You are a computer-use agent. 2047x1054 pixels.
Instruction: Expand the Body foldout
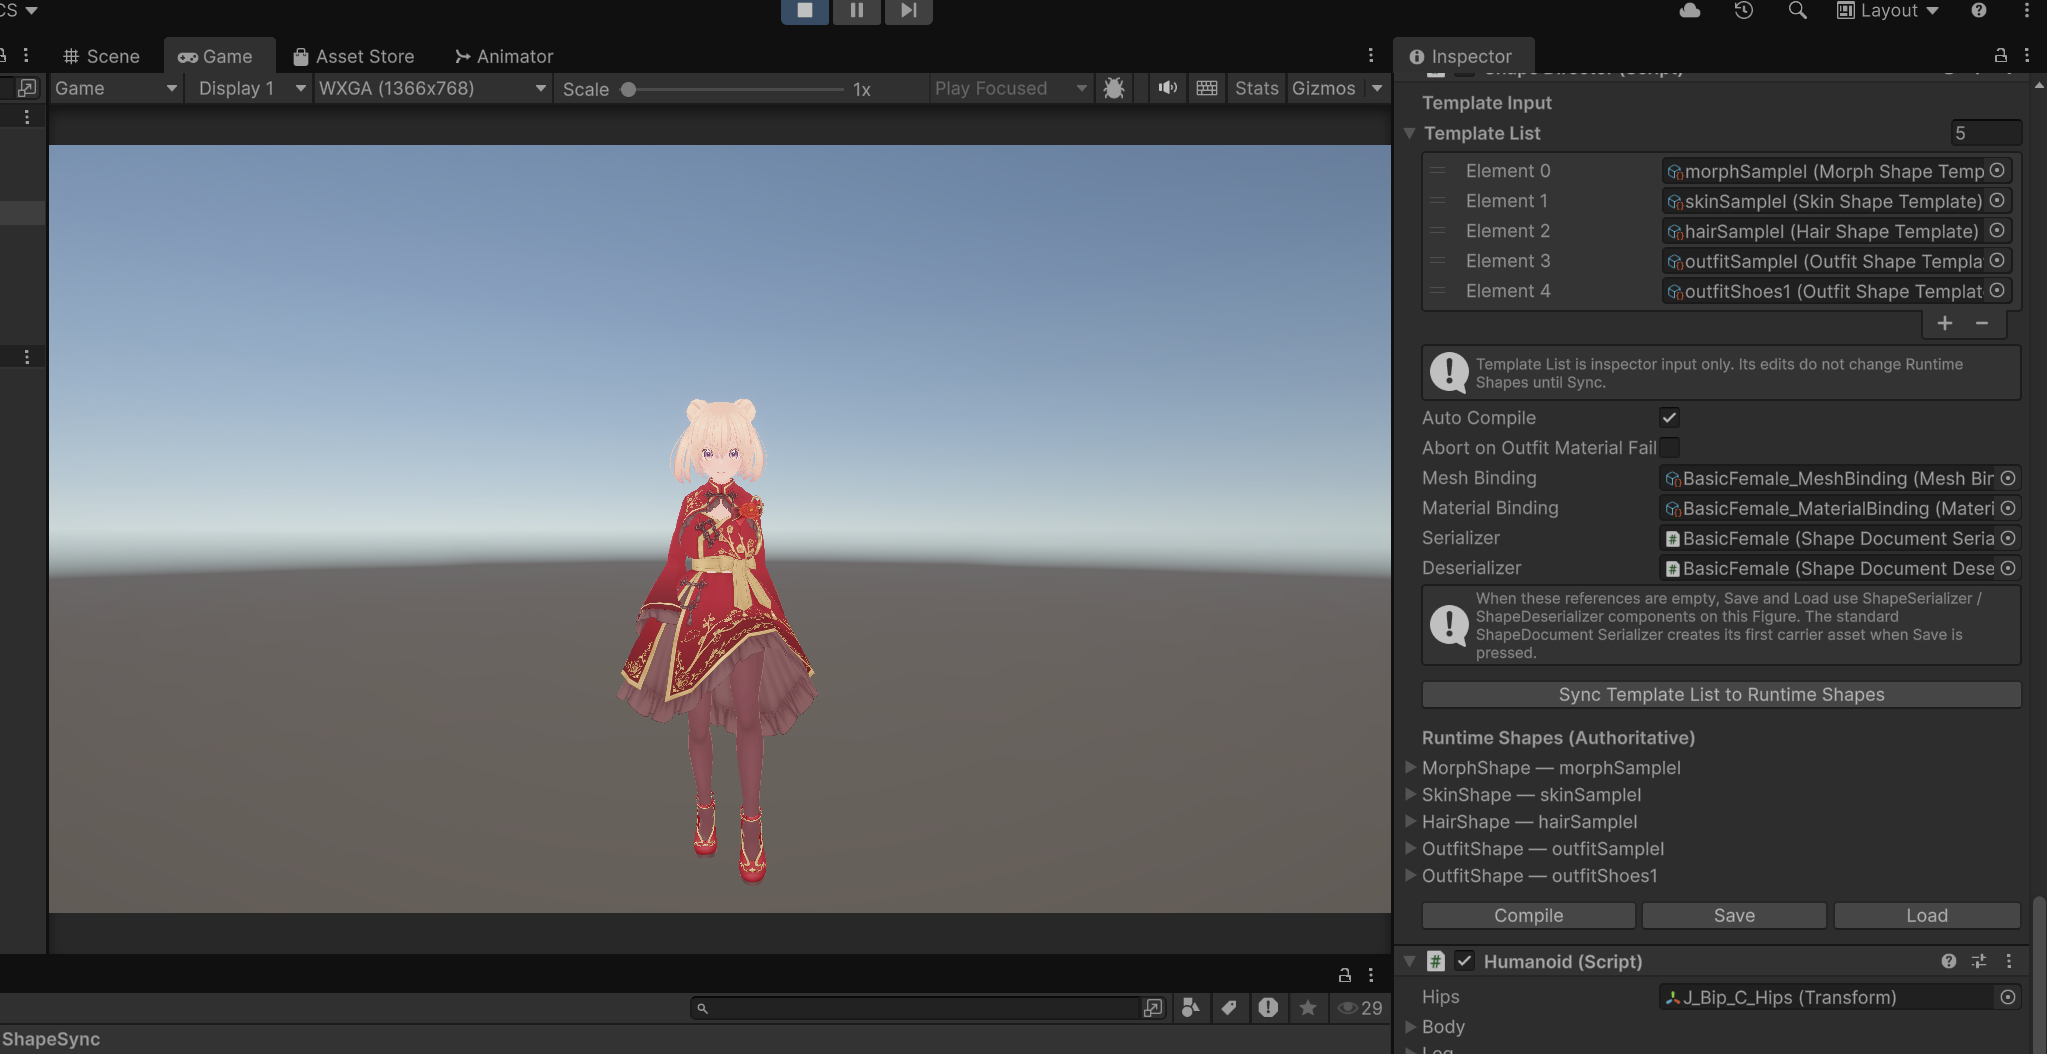click(1410, 1026)
